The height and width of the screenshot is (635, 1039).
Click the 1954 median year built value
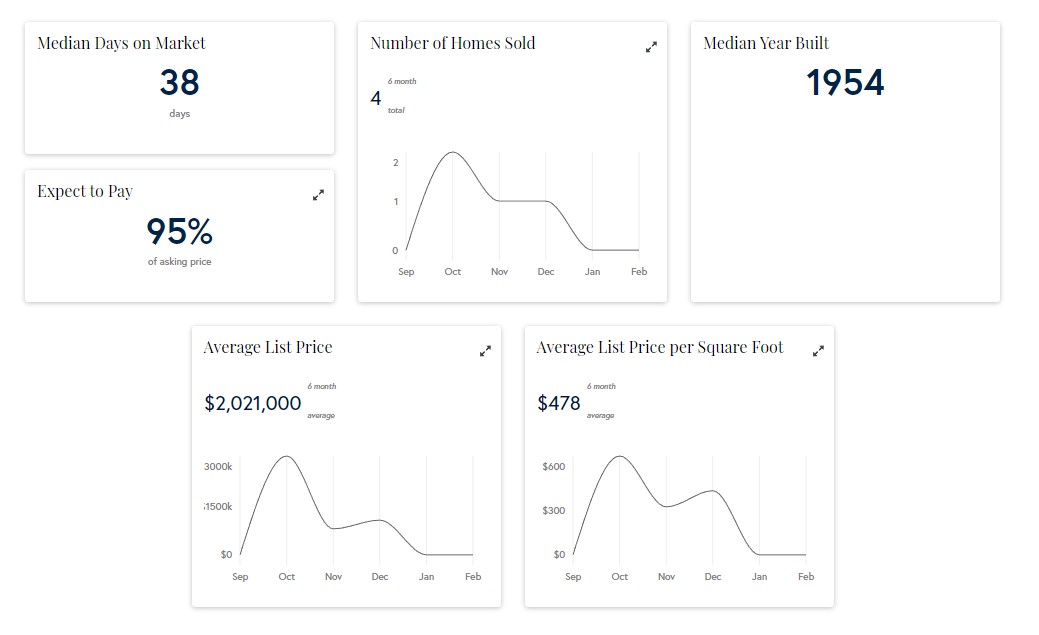coord(845,82)
